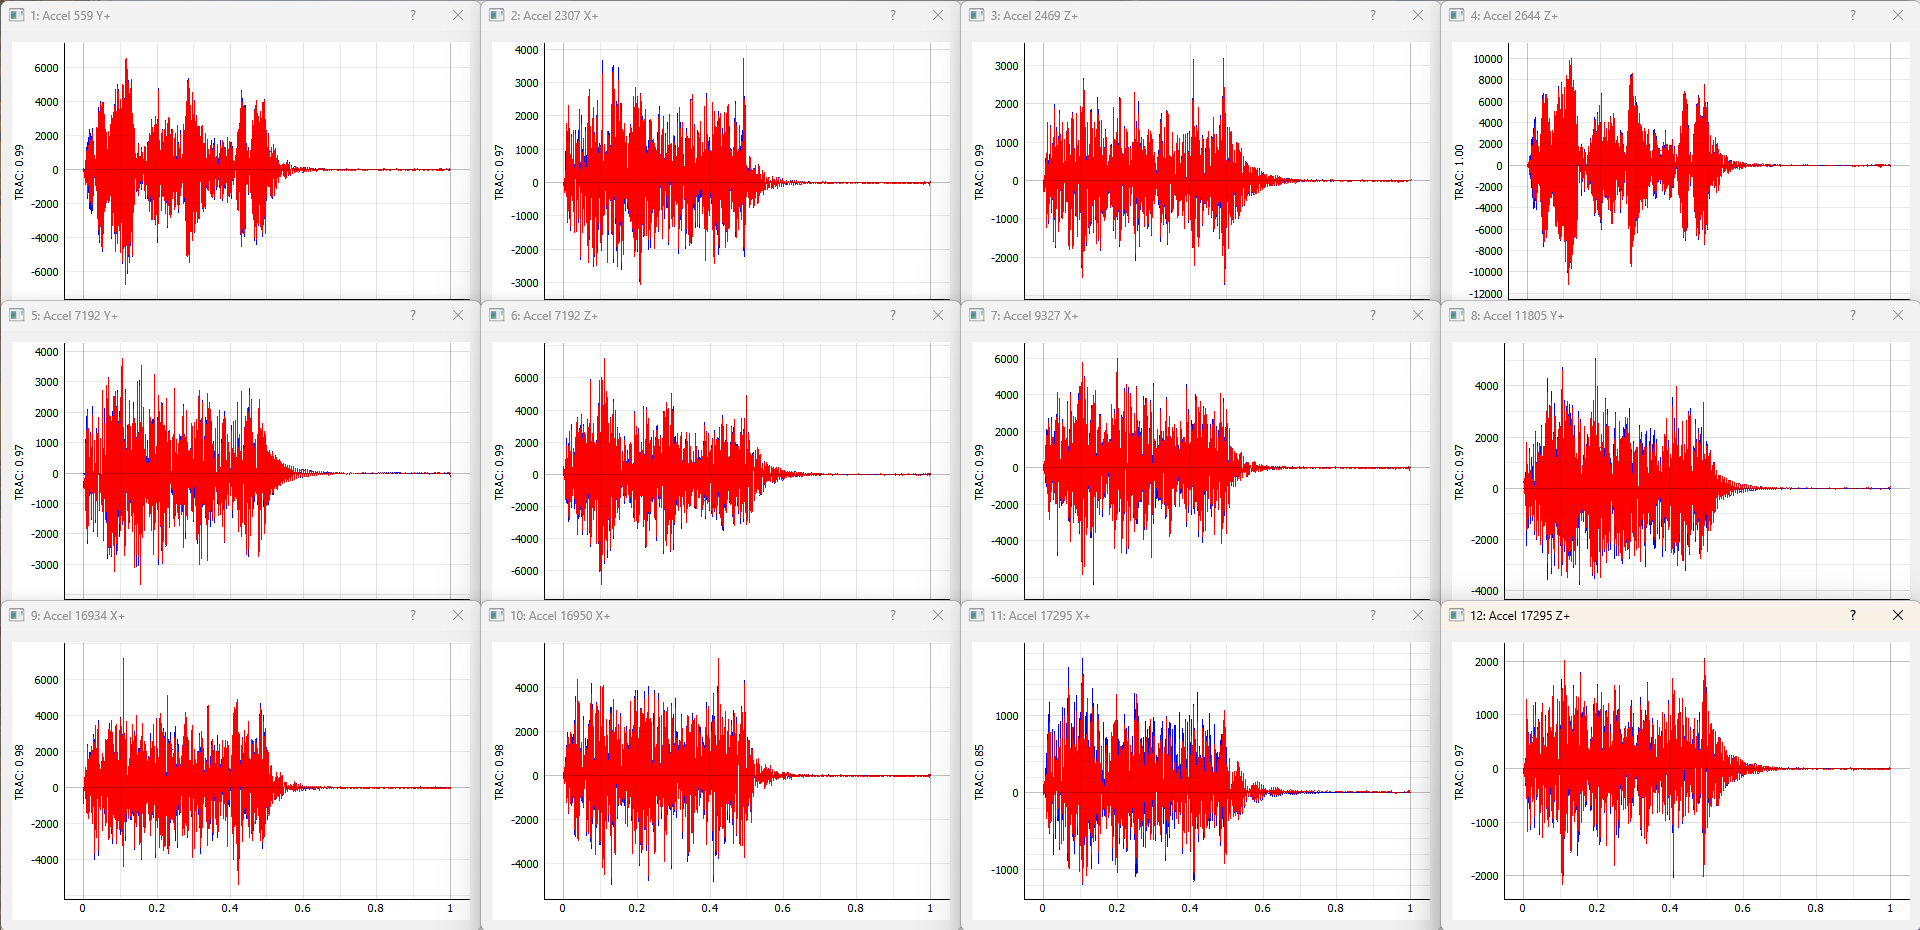Click the plot window icon of "4: Accel 2644 Z+"

pyautogui.click(x=1457, y=15)
